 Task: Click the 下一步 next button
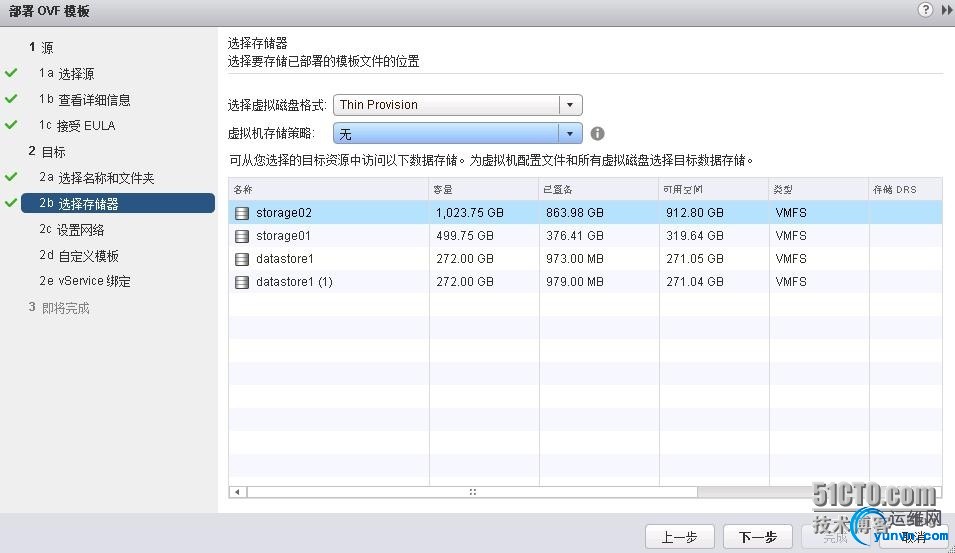pos(758,537)
